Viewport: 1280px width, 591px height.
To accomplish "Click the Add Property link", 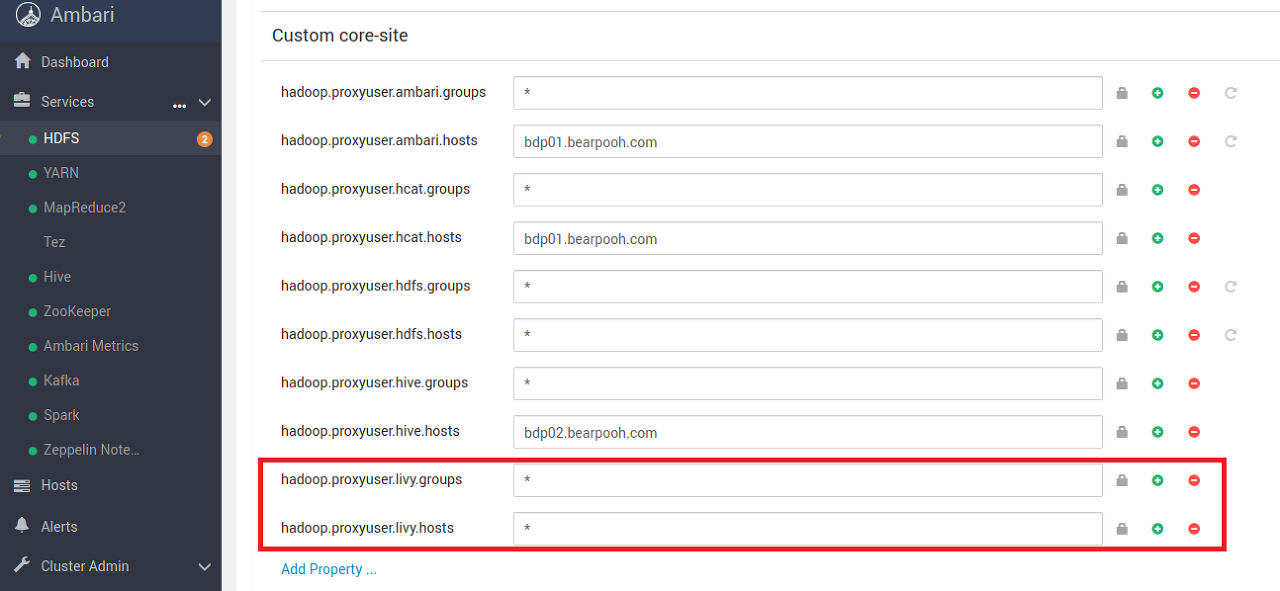I will click(x=329, y=569).
